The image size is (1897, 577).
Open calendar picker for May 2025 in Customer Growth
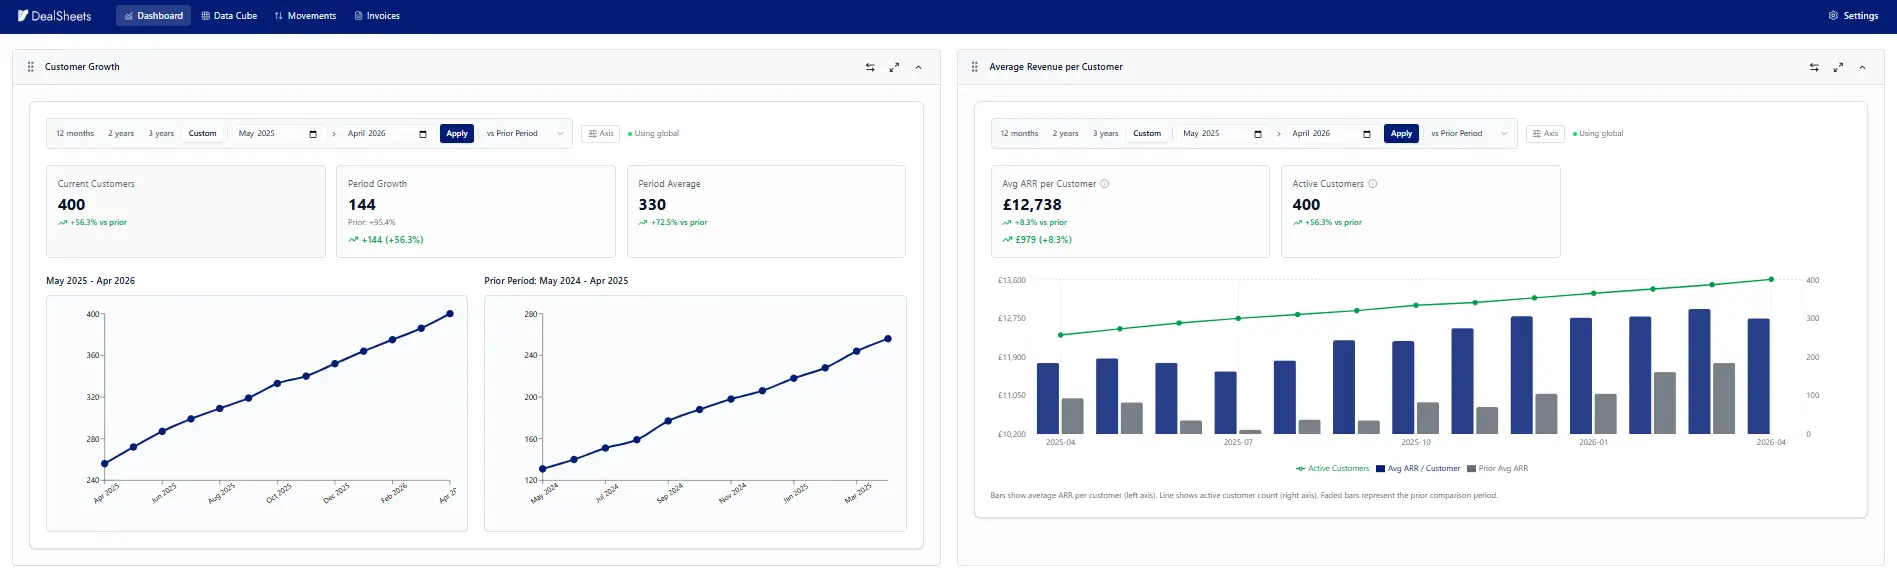pyautogui.click(x=313, y=134)
